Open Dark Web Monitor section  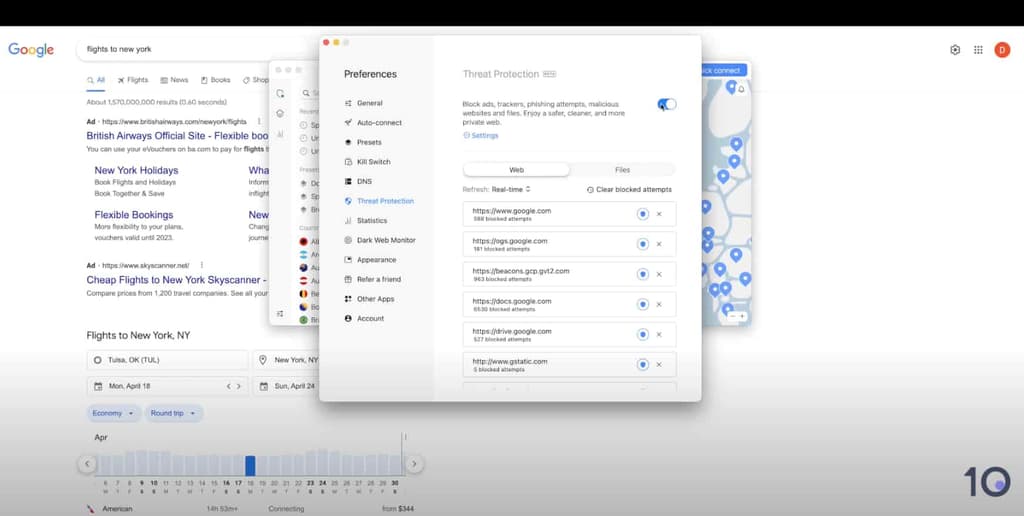coord(386,240)
